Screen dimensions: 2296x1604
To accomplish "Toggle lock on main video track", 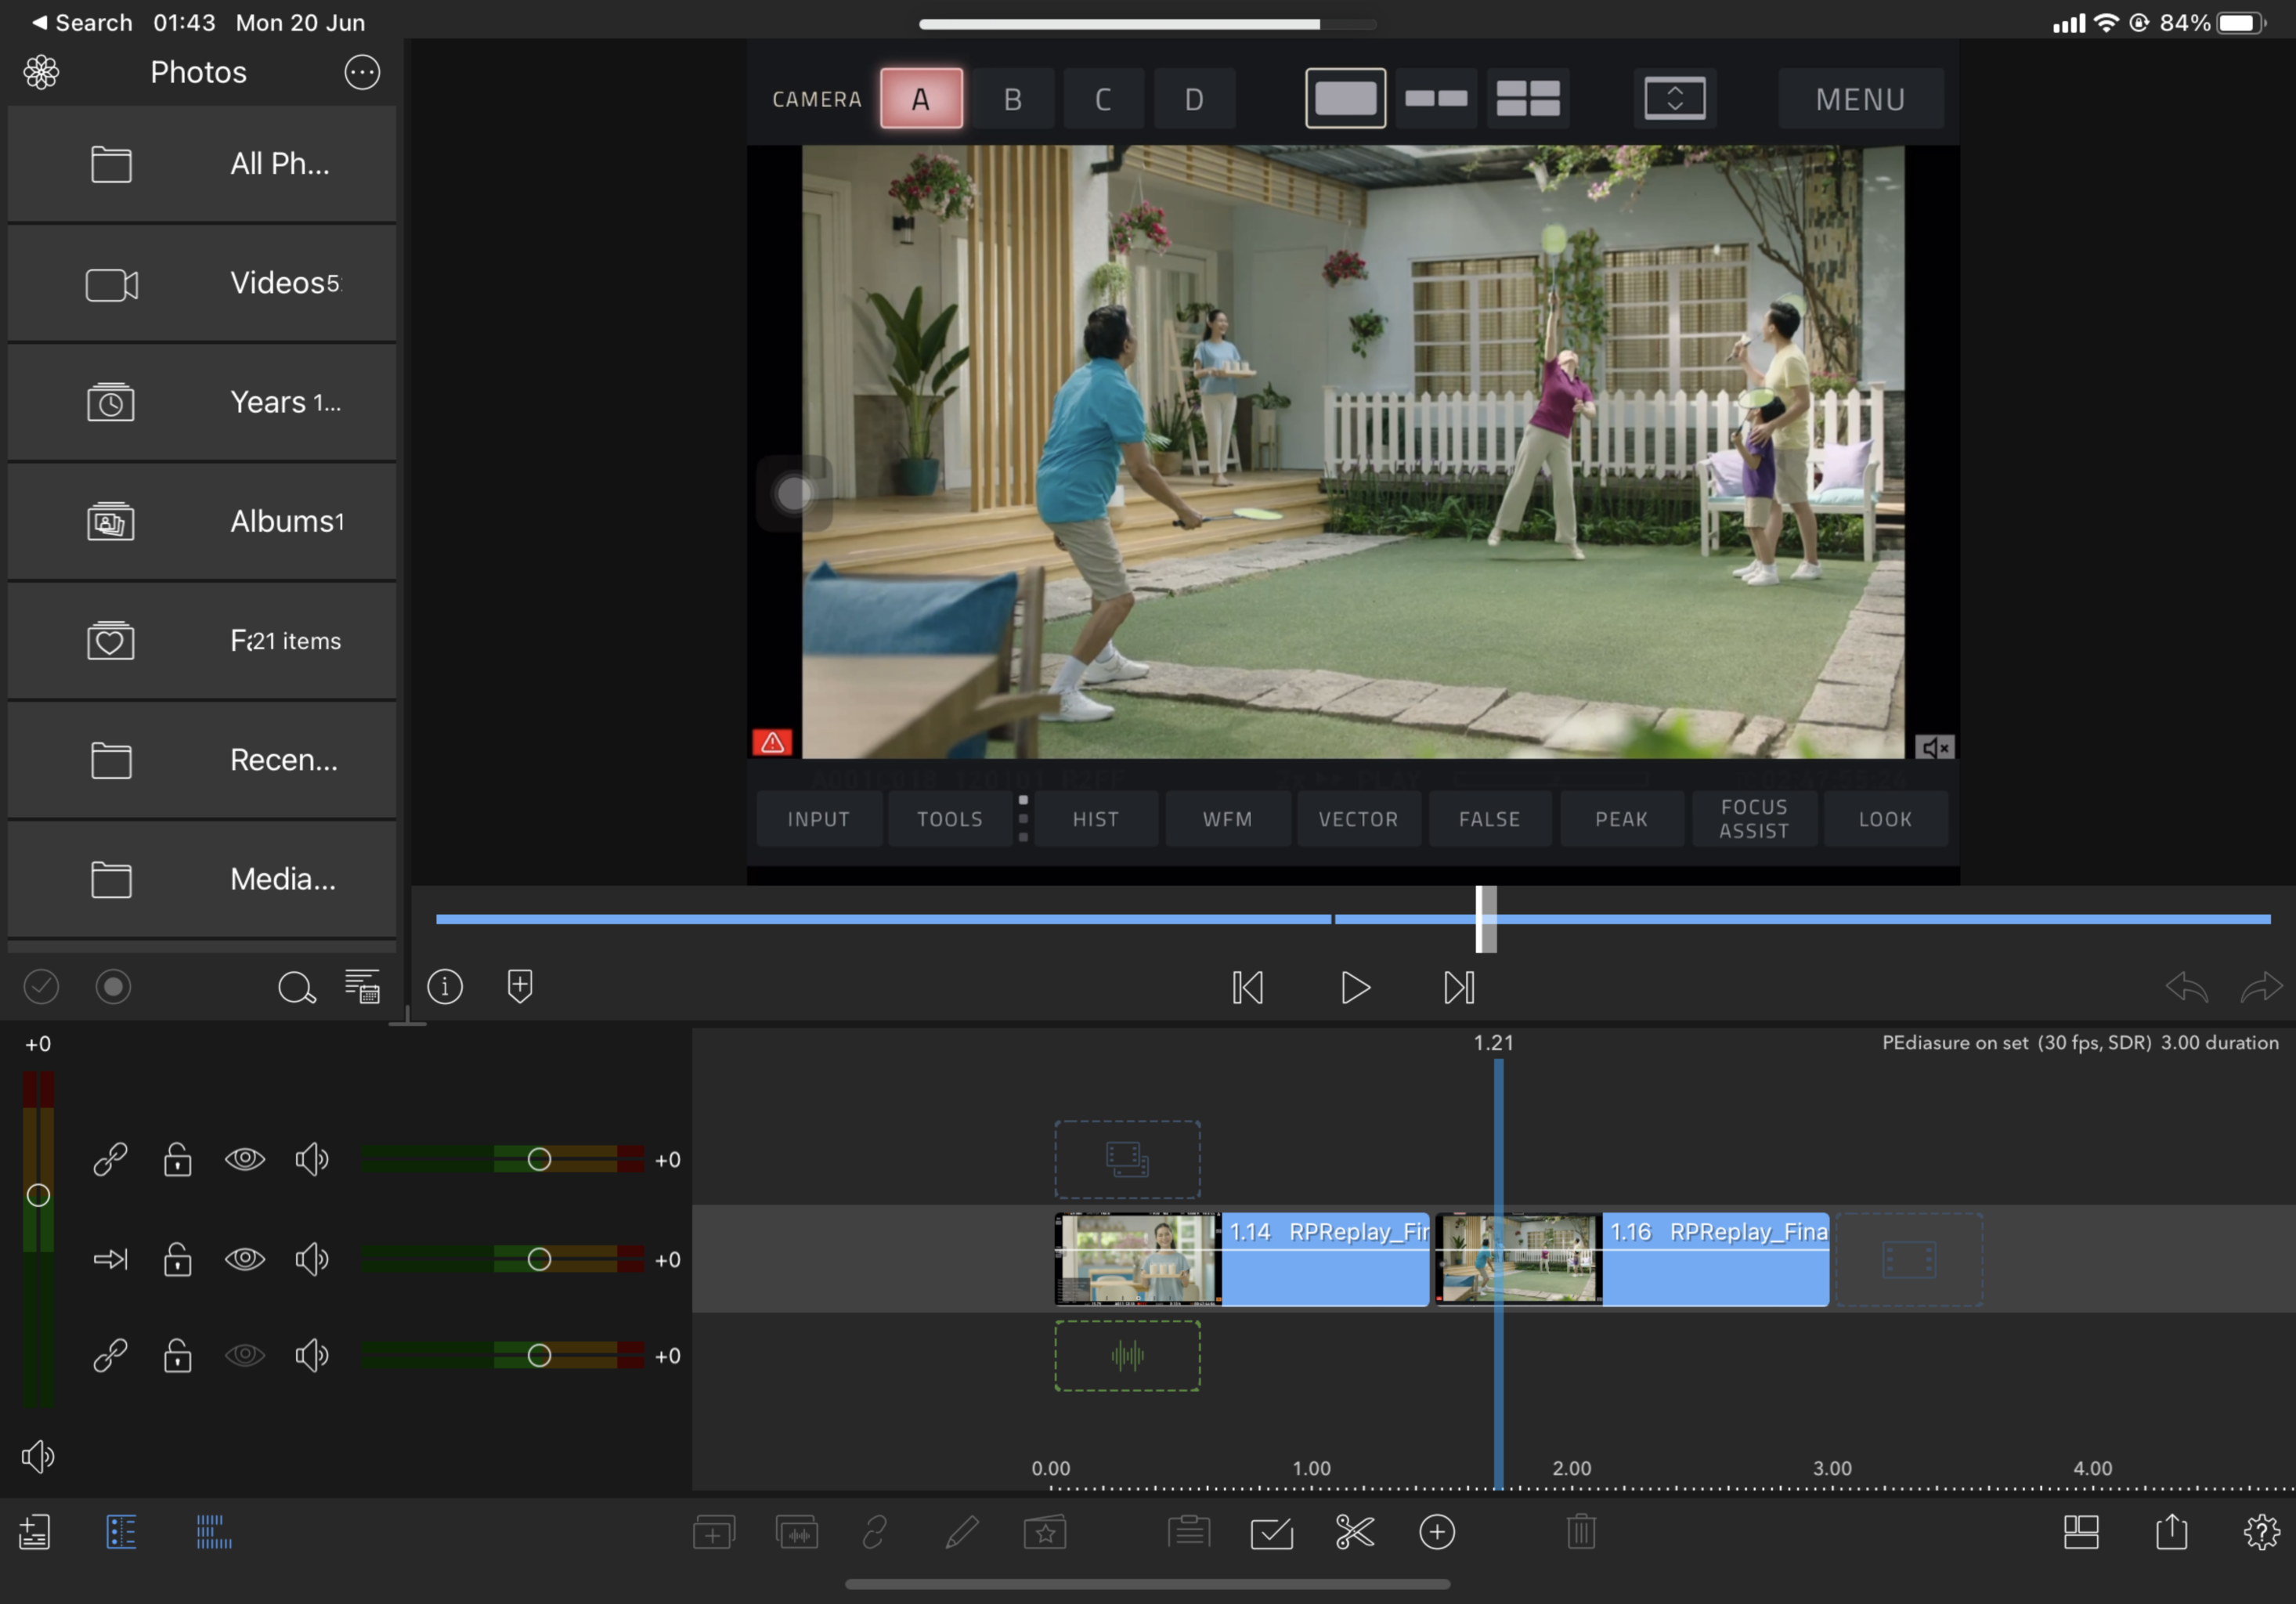I will 178,1259.
